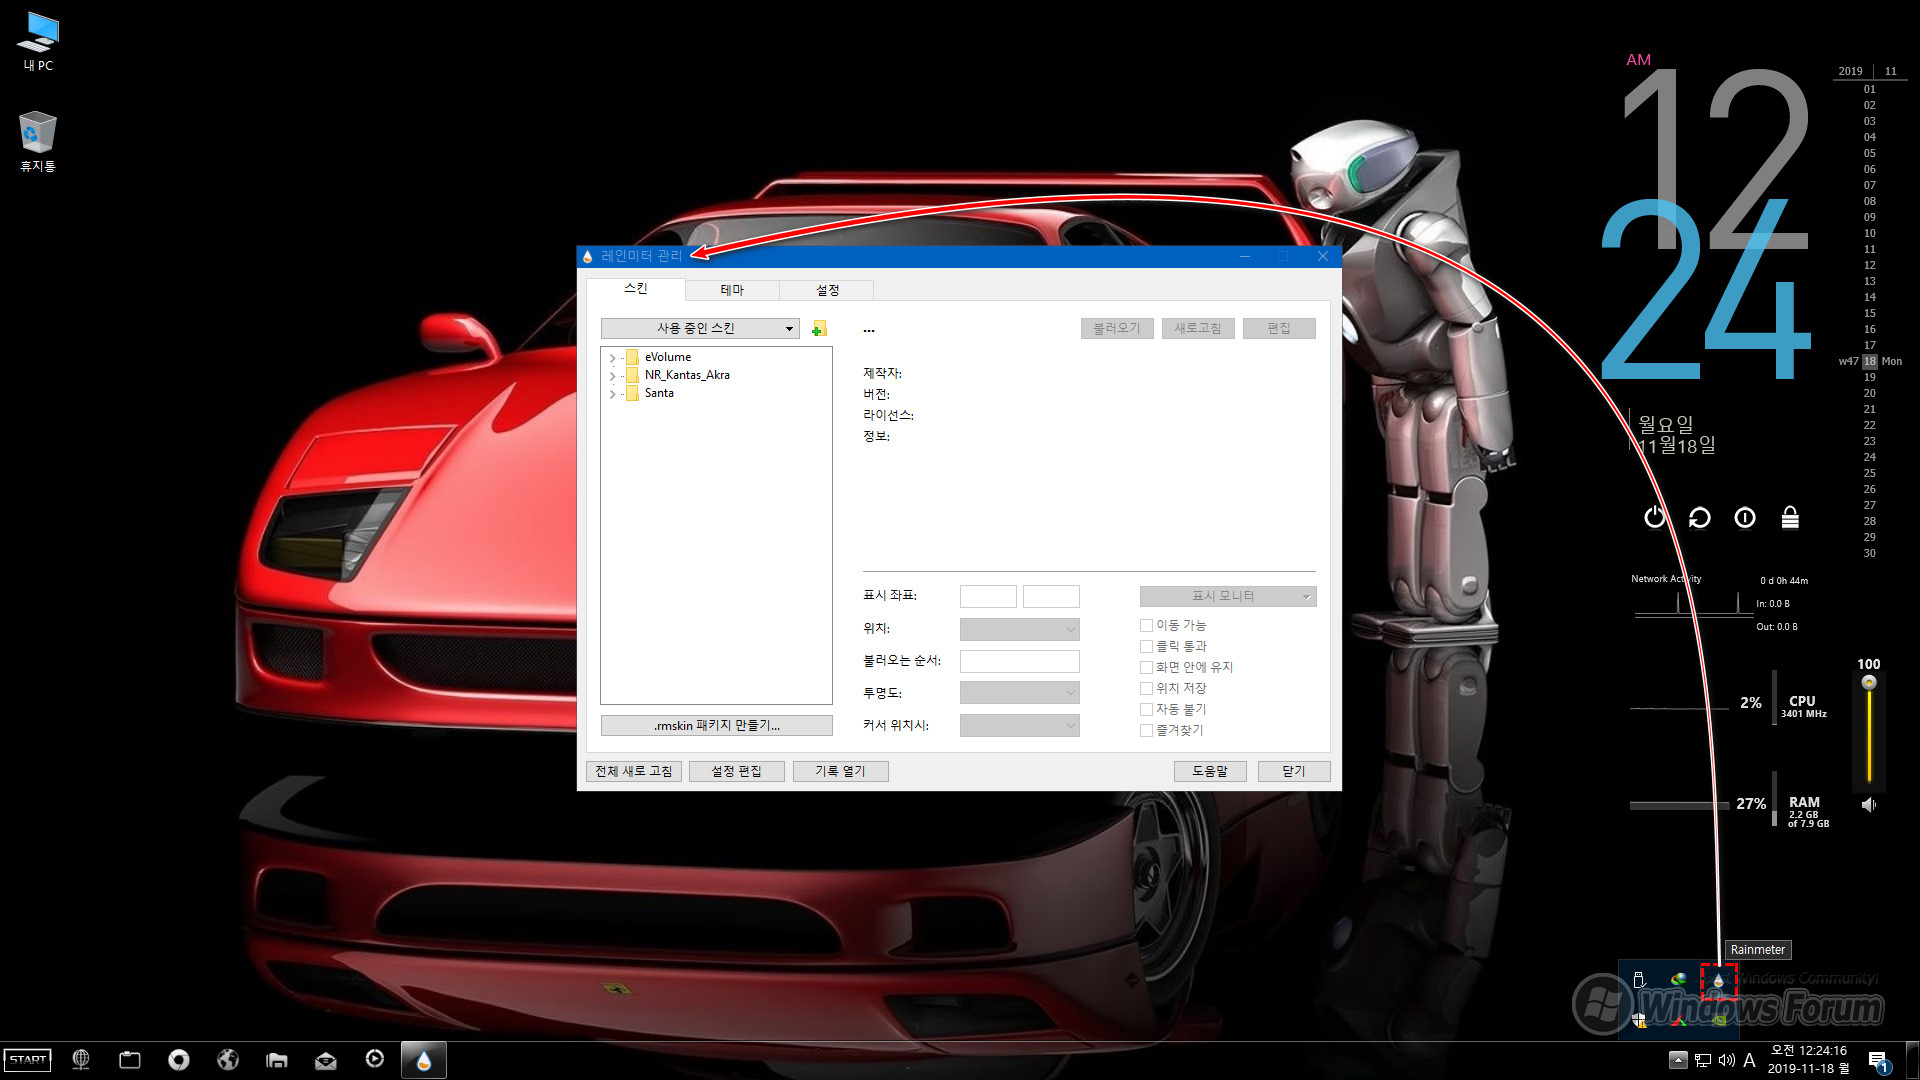Open the file explorer taskbar icon
Screen dimensions: 1920x1080
[277, 1060]
